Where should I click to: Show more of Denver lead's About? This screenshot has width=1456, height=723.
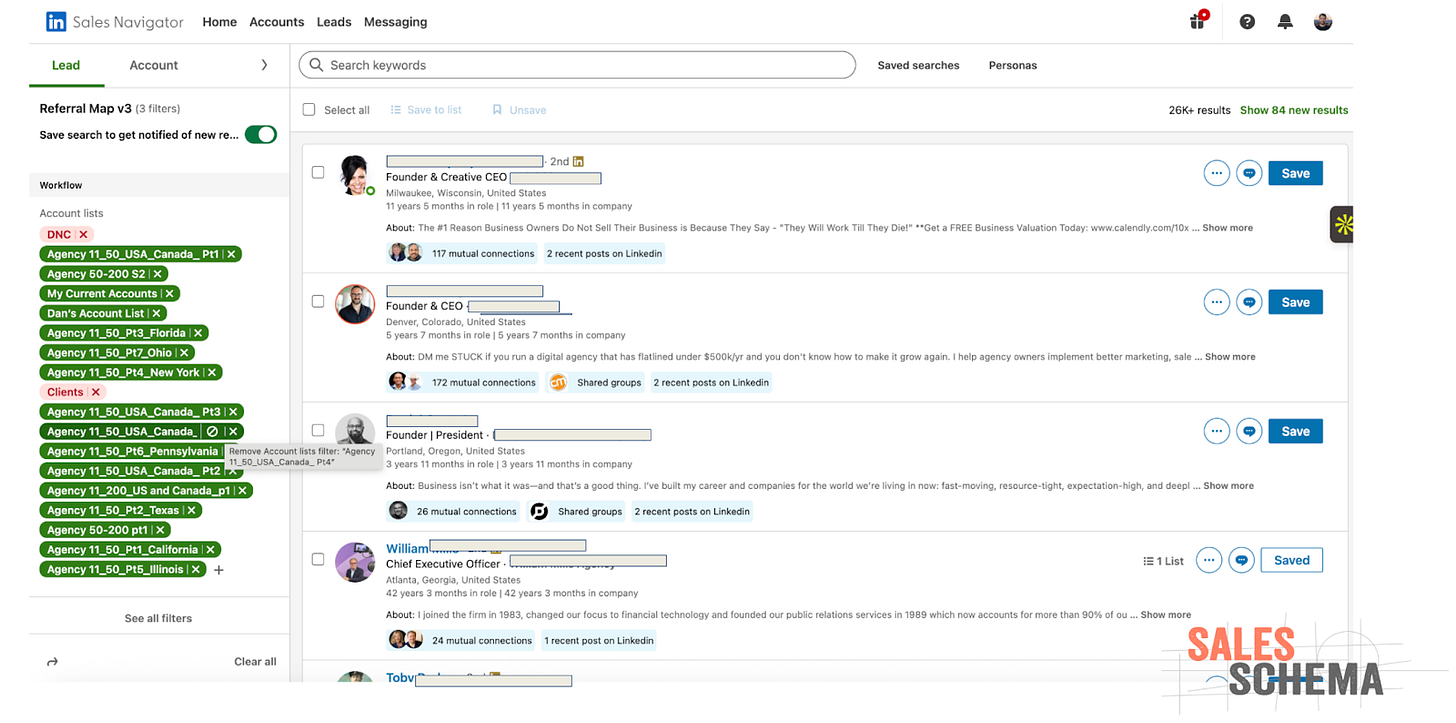pos(1230,357)
